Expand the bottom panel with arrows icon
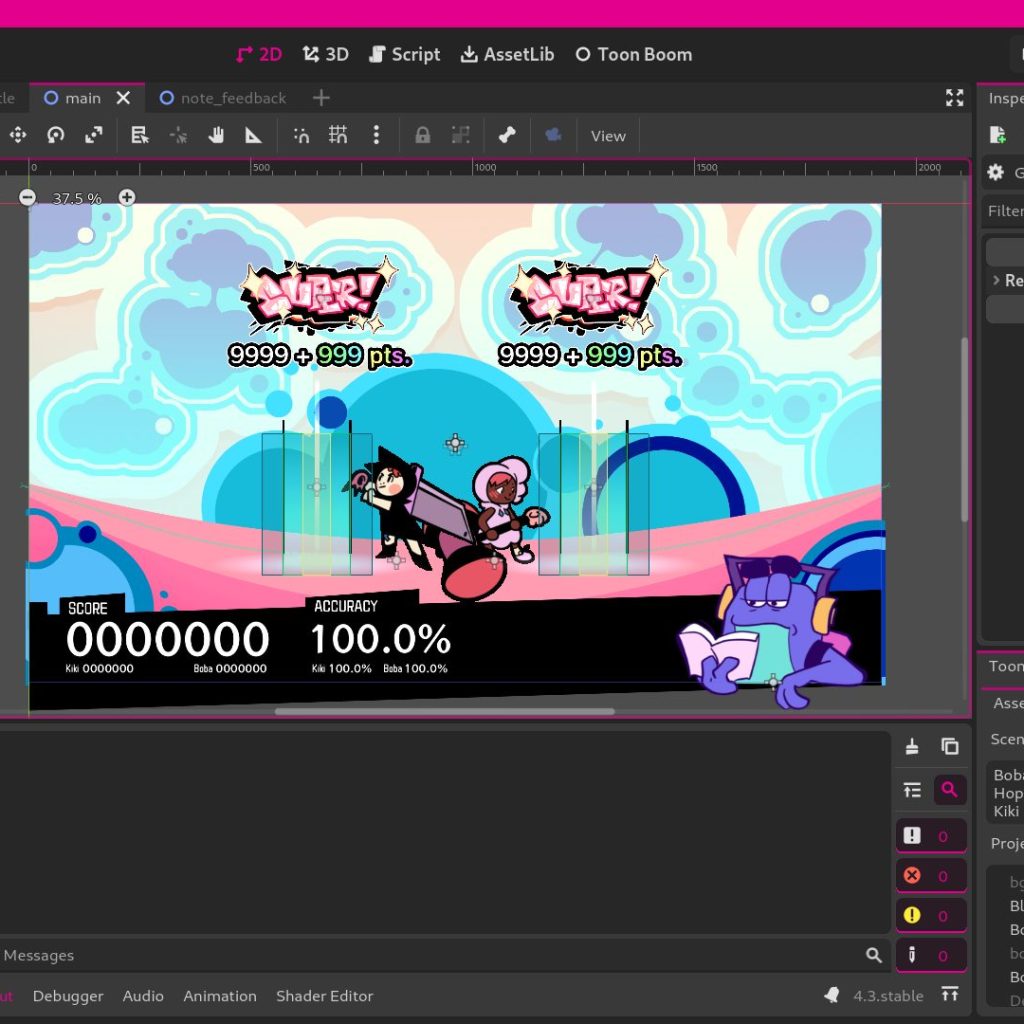 pyautogui.click(x=950, y=994)
